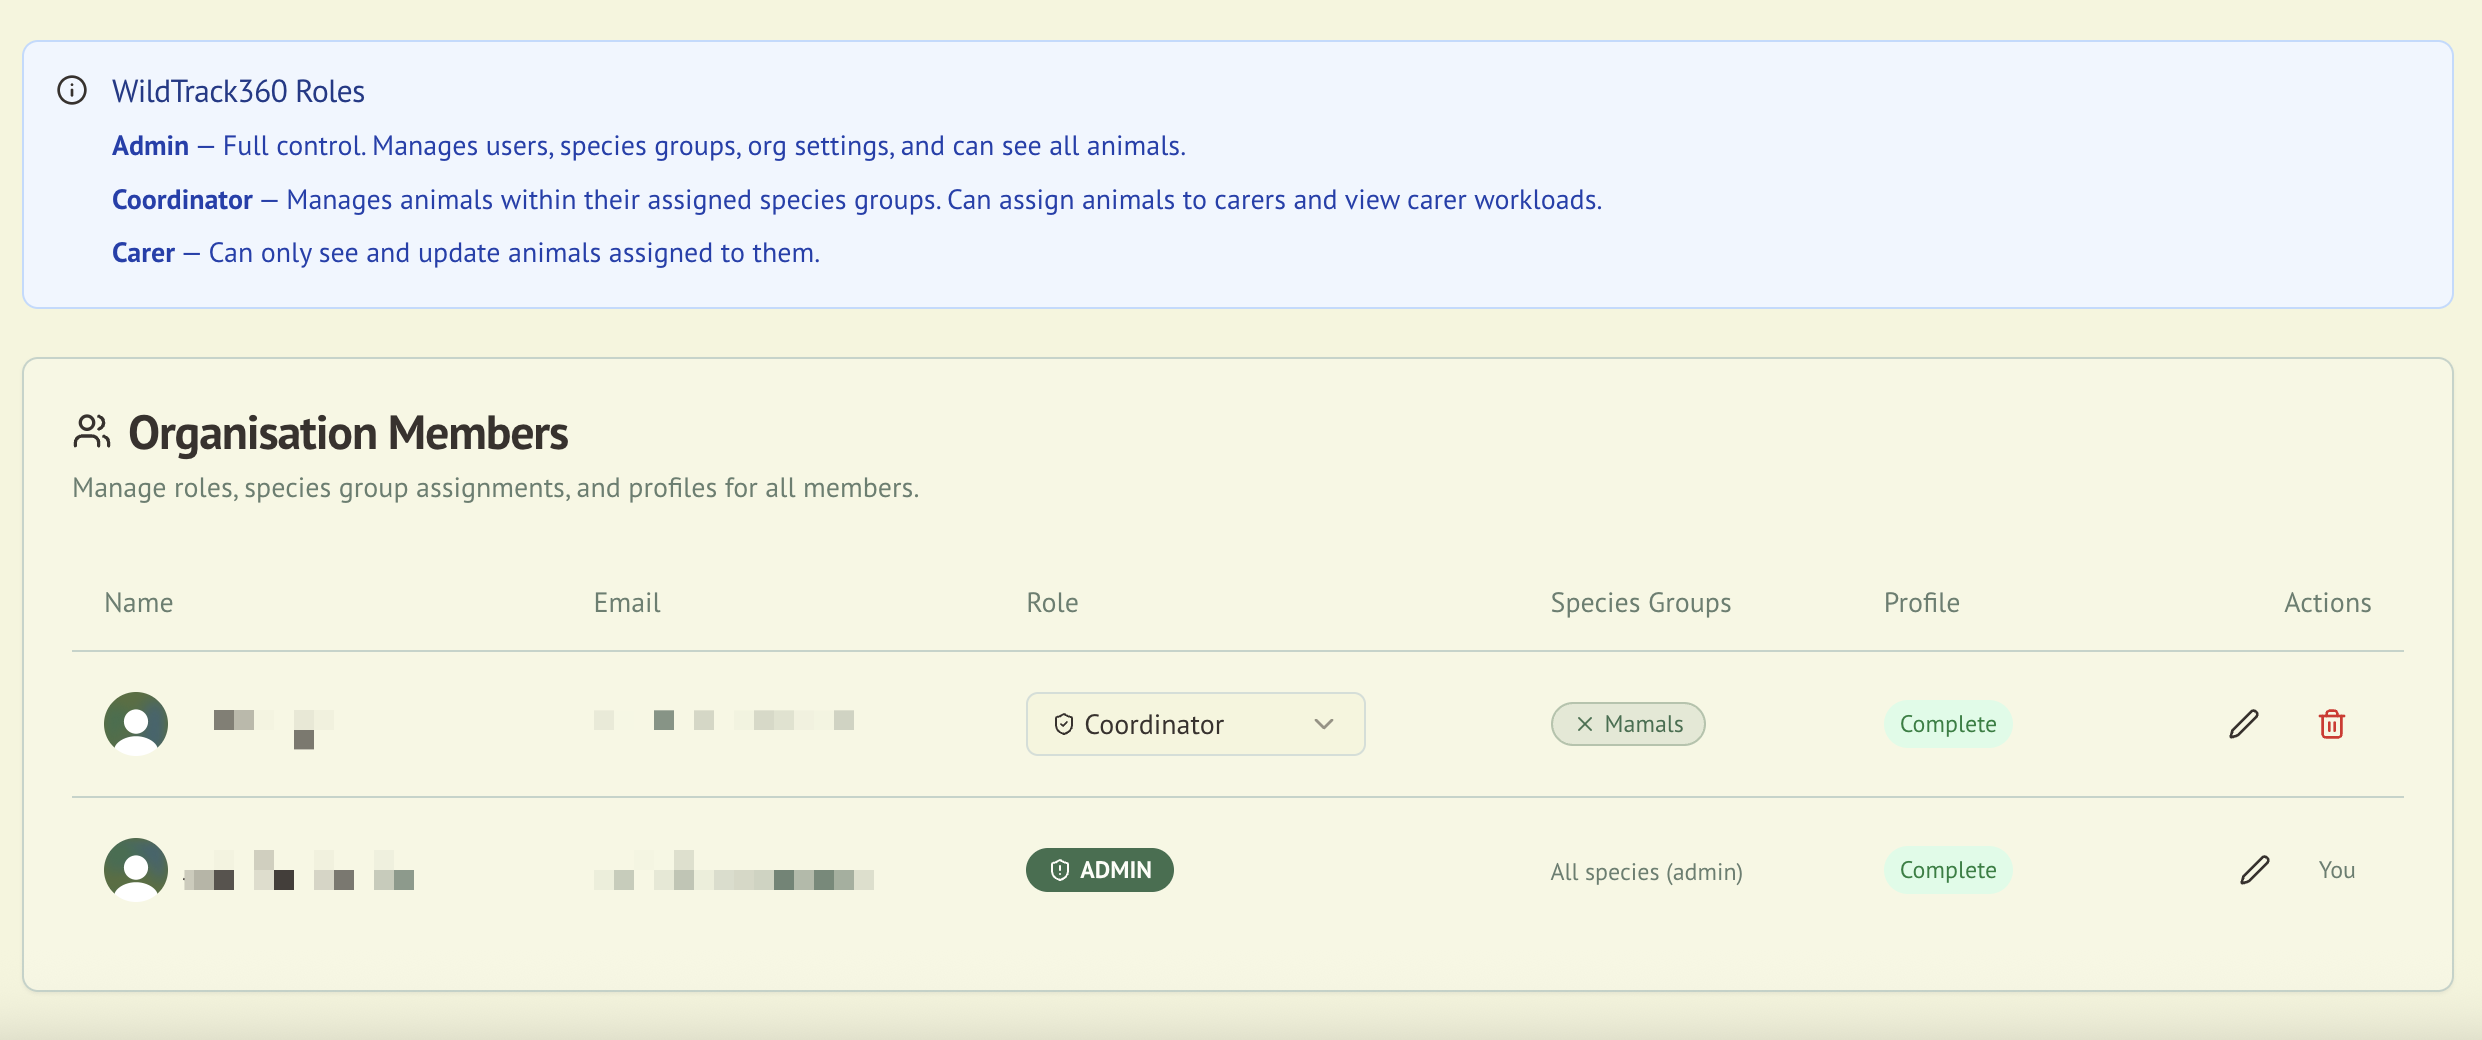Edit your own Admin profile pencil icon

pos(2254,870)
